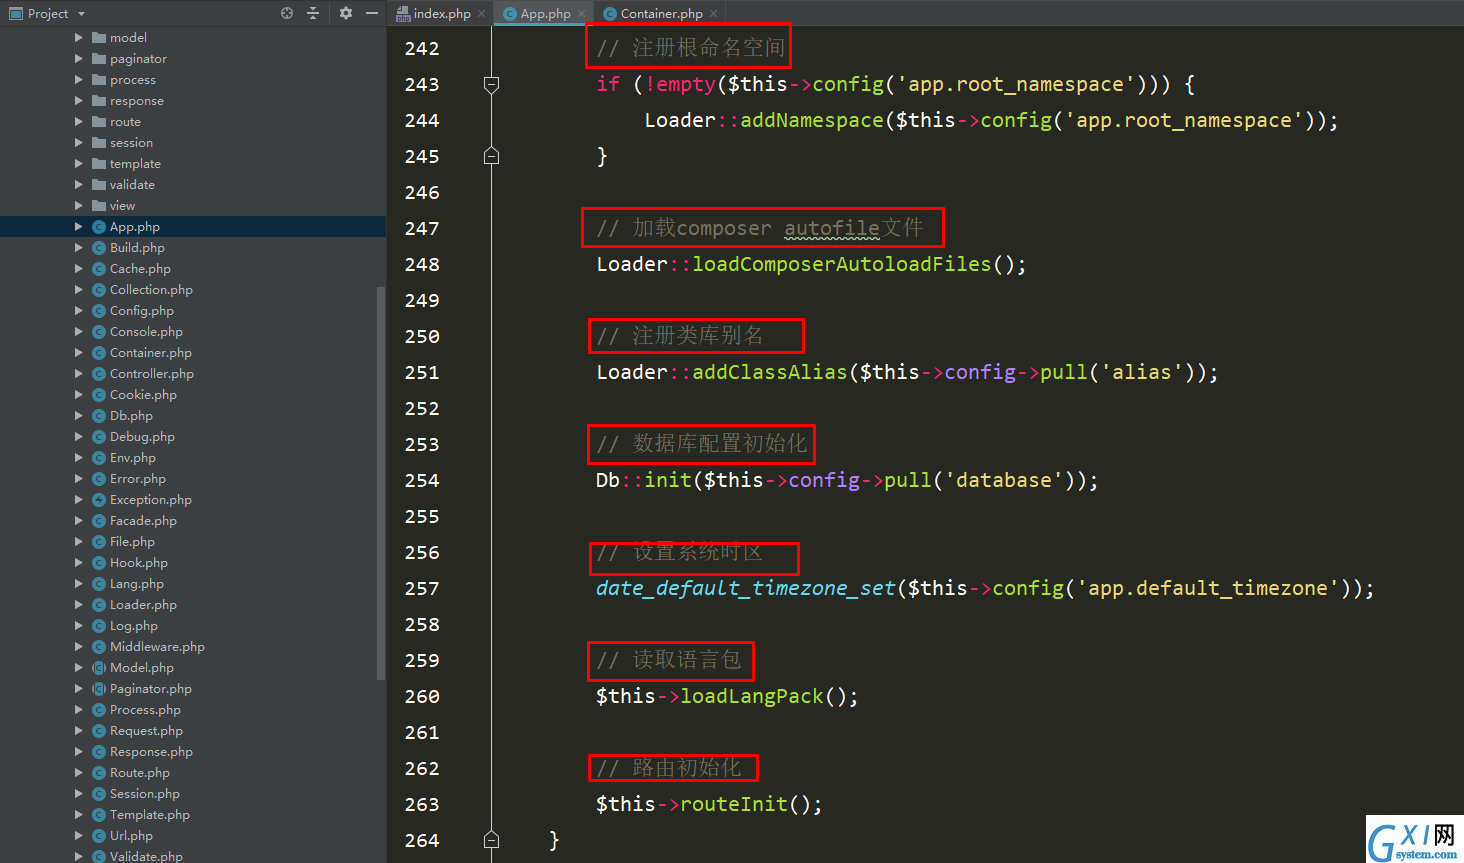Click the Cache.php class icon
1464x863 pixels.
[x=99, y=269]
